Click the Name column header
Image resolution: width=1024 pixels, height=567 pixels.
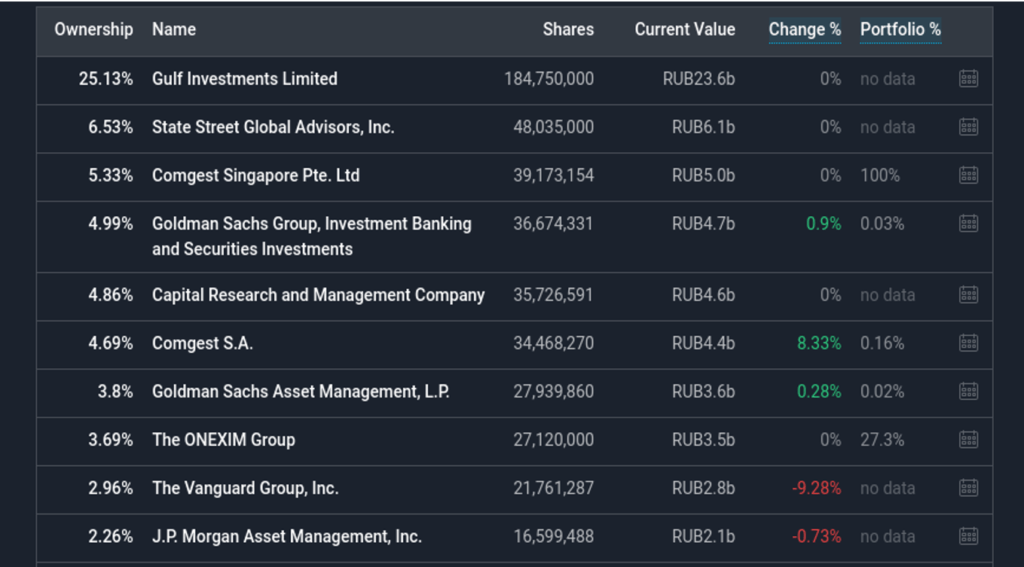(x=174, y=30)
